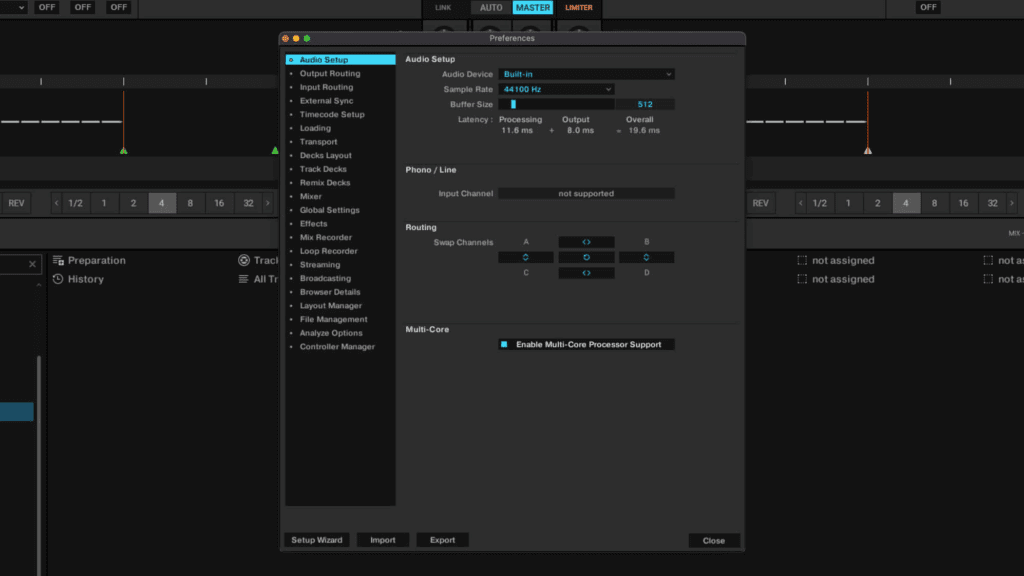
Task: Click the swap A and B channels icon
Action: pyautogui.click(x=586, y=242)
